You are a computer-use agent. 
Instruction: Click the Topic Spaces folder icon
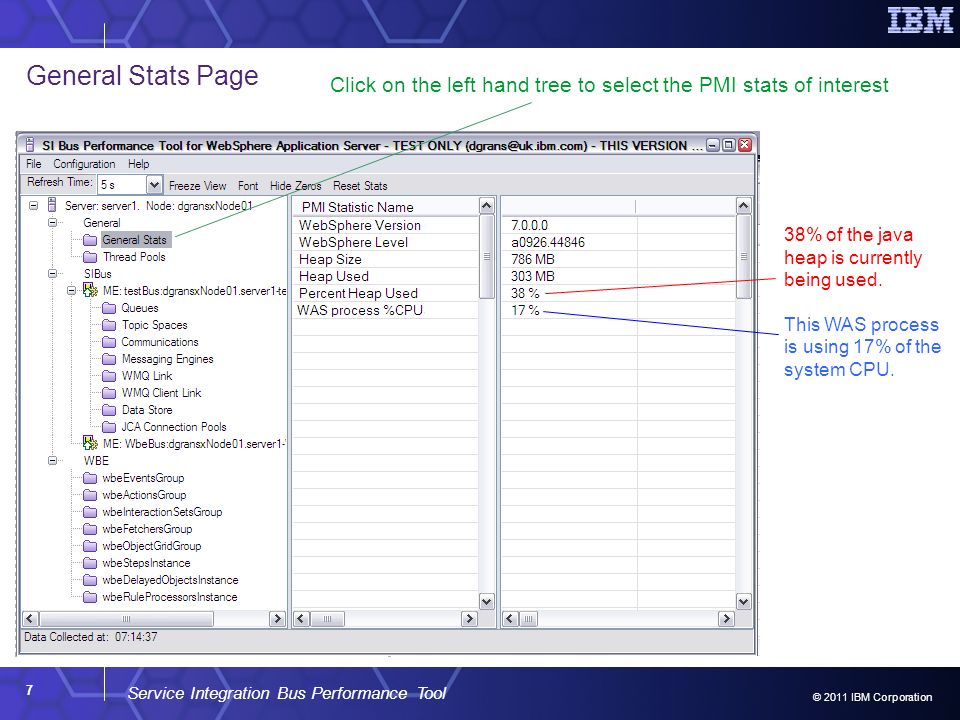click(x=109, y=325)
